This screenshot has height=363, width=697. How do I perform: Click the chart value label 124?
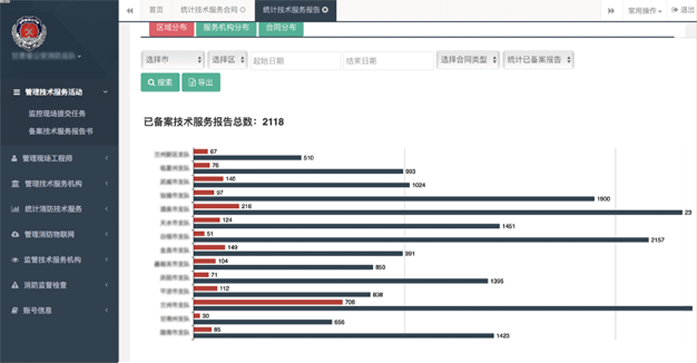tap(227, 220)
